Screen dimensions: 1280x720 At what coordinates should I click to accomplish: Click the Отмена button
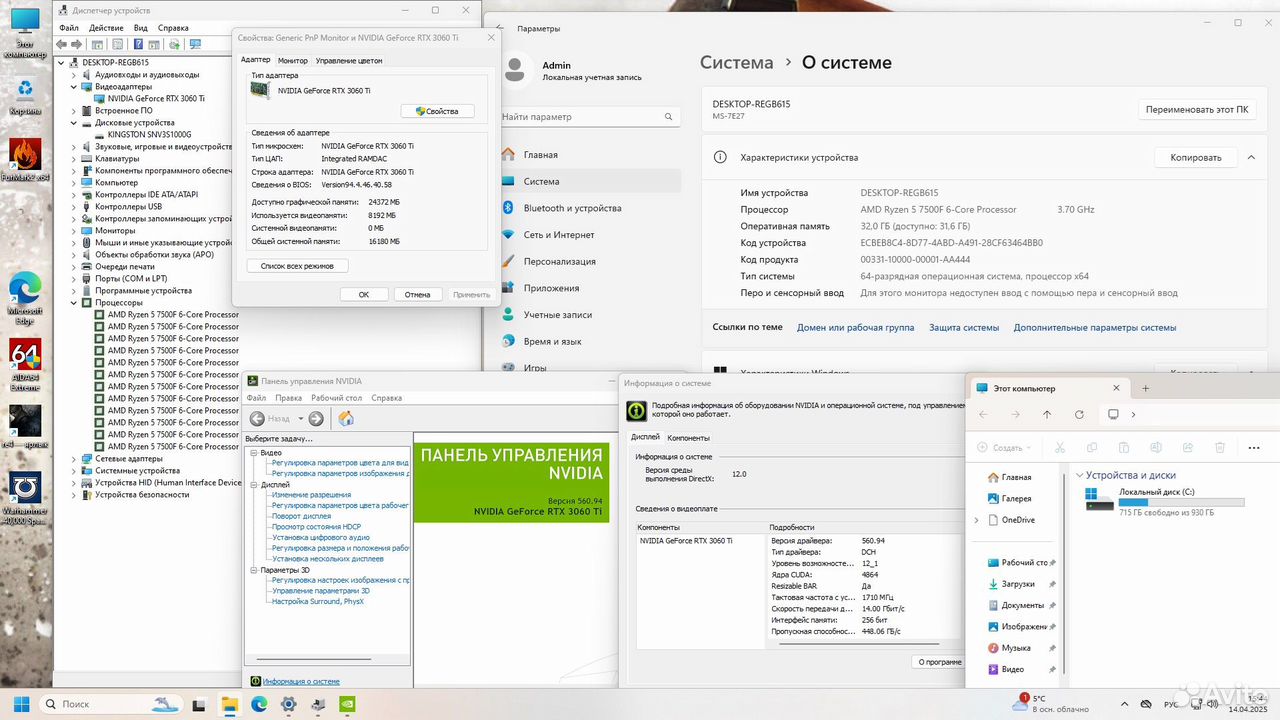[418, 295]
